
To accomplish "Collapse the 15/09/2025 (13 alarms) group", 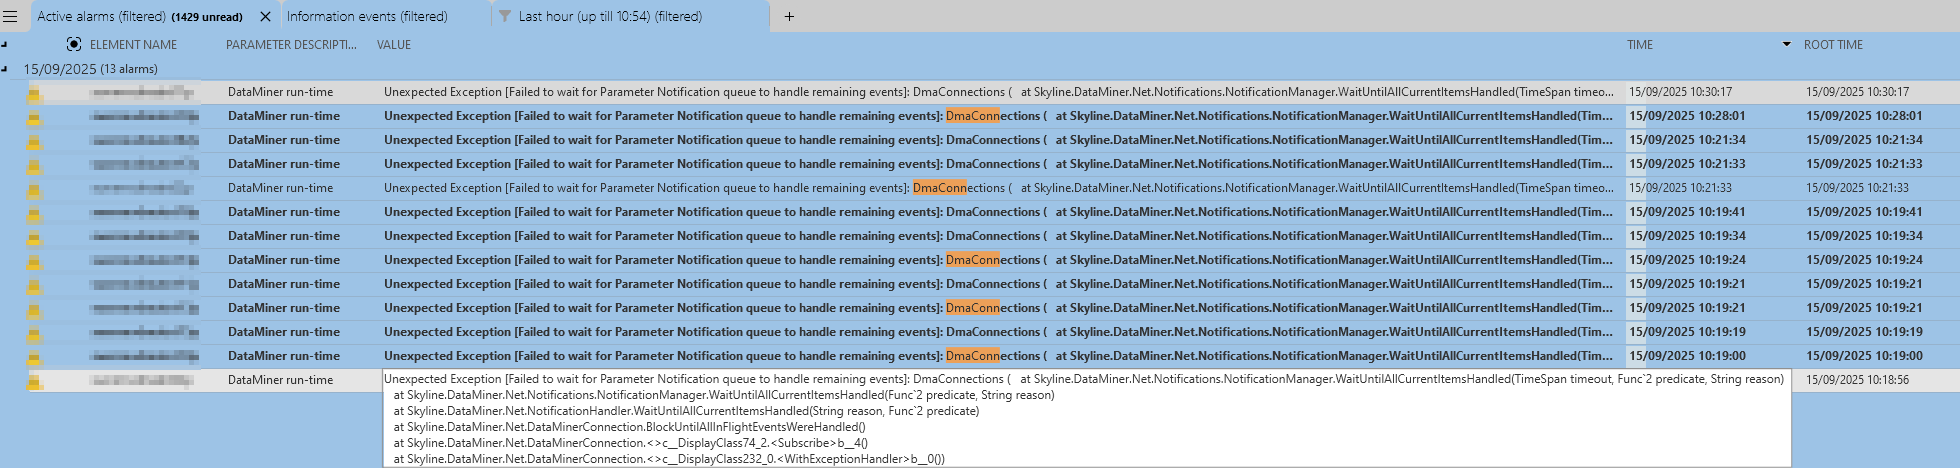I will pos(5,69).
